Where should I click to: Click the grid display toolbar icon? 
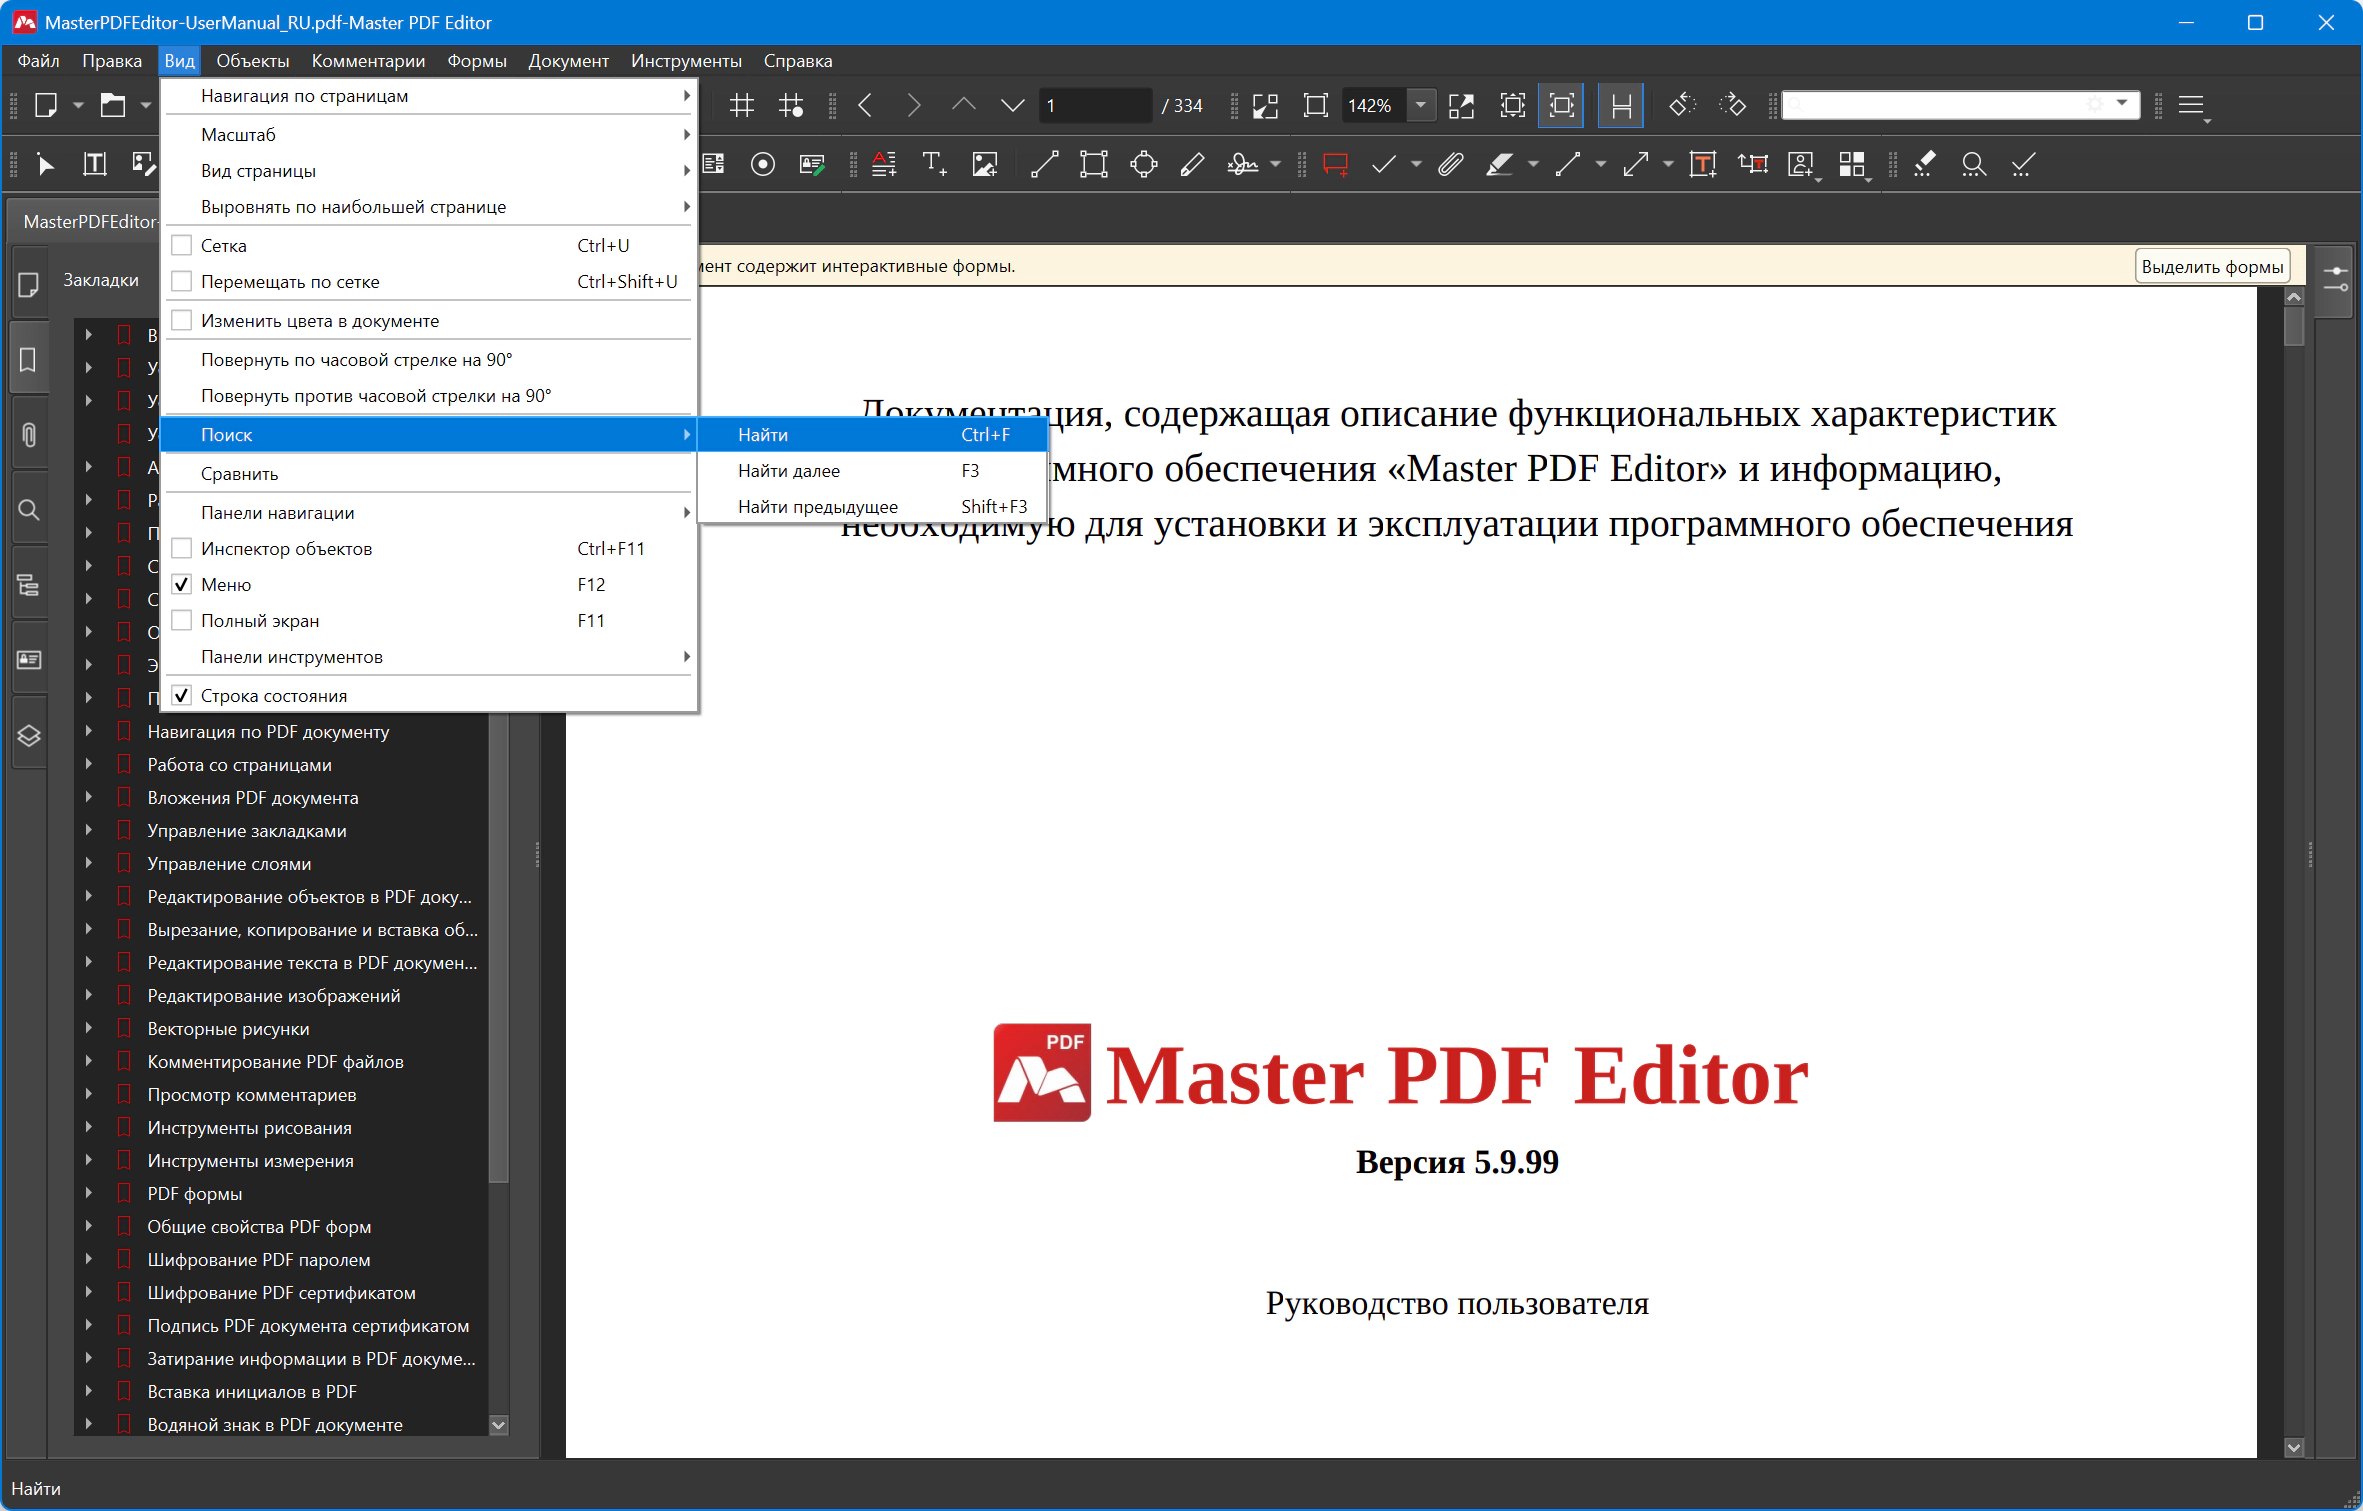[741, 105]
